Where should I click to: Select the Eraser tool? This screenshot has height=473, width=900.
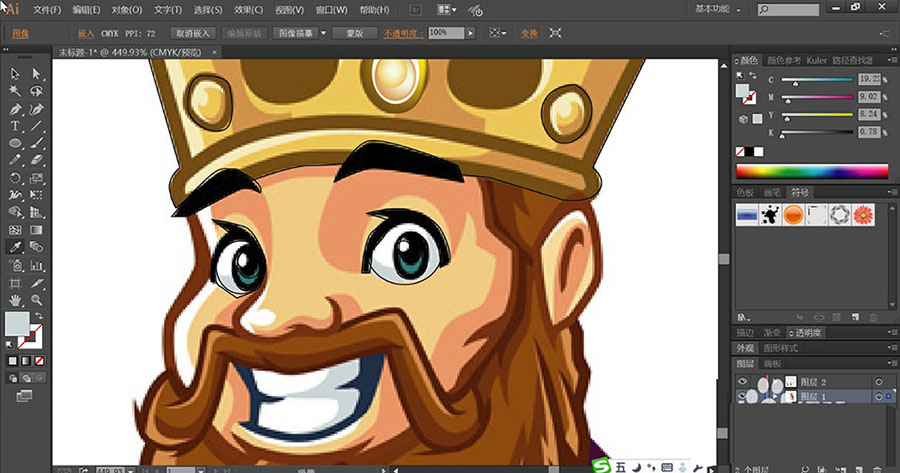pyautogui.click(x=36, y=160)
